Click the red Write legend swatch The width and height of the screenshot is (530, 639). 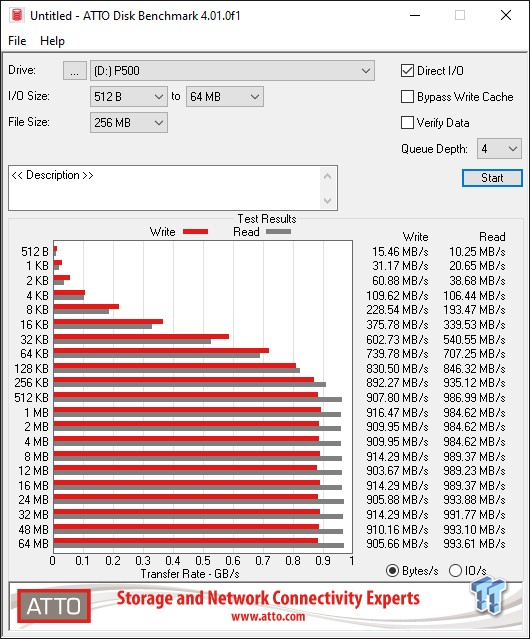196,231
